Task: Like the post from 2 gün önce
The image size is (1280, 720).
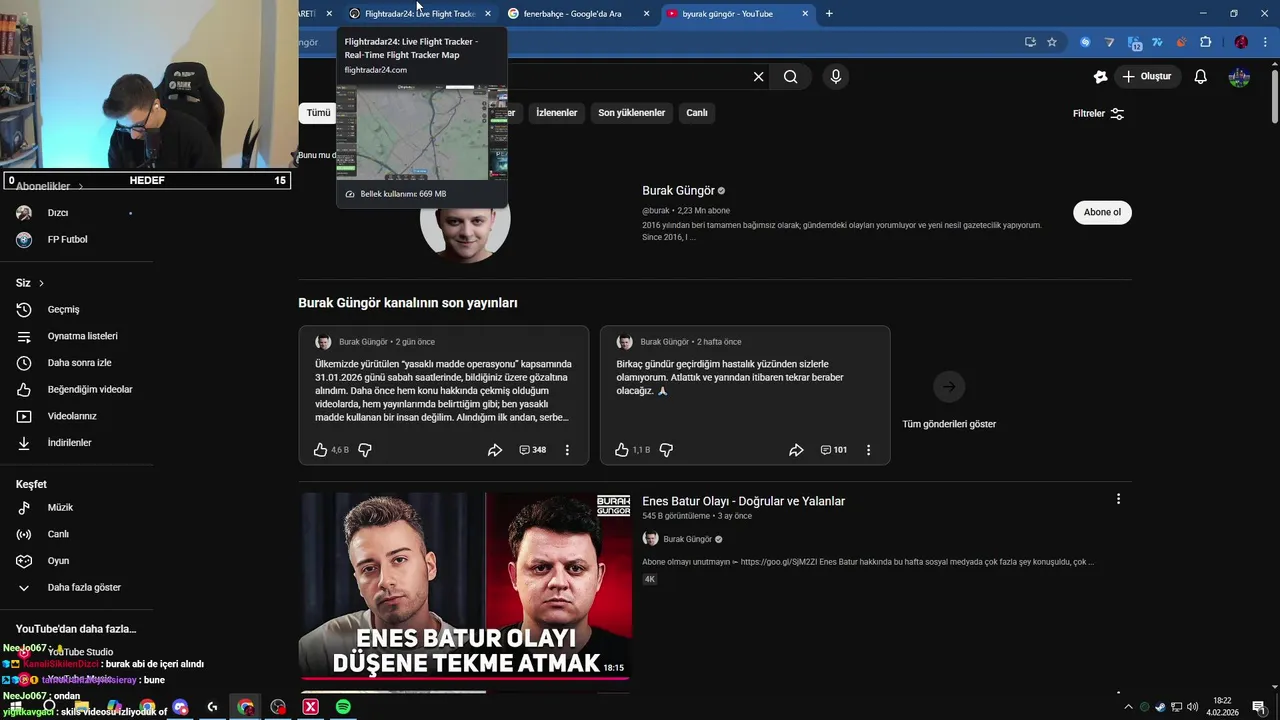Action: pyautogui.click(x=320, y=450)
